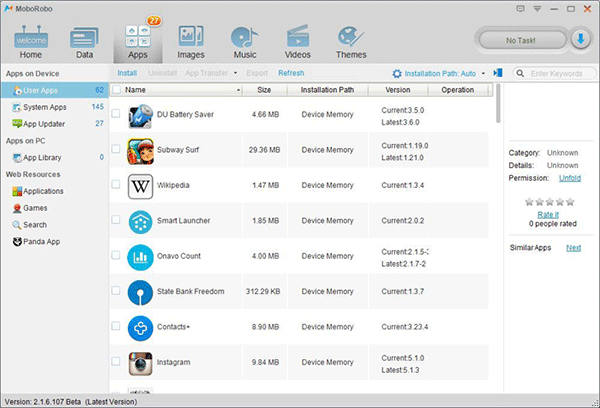Check the Onavo Count checkbox

pos(116,255)
